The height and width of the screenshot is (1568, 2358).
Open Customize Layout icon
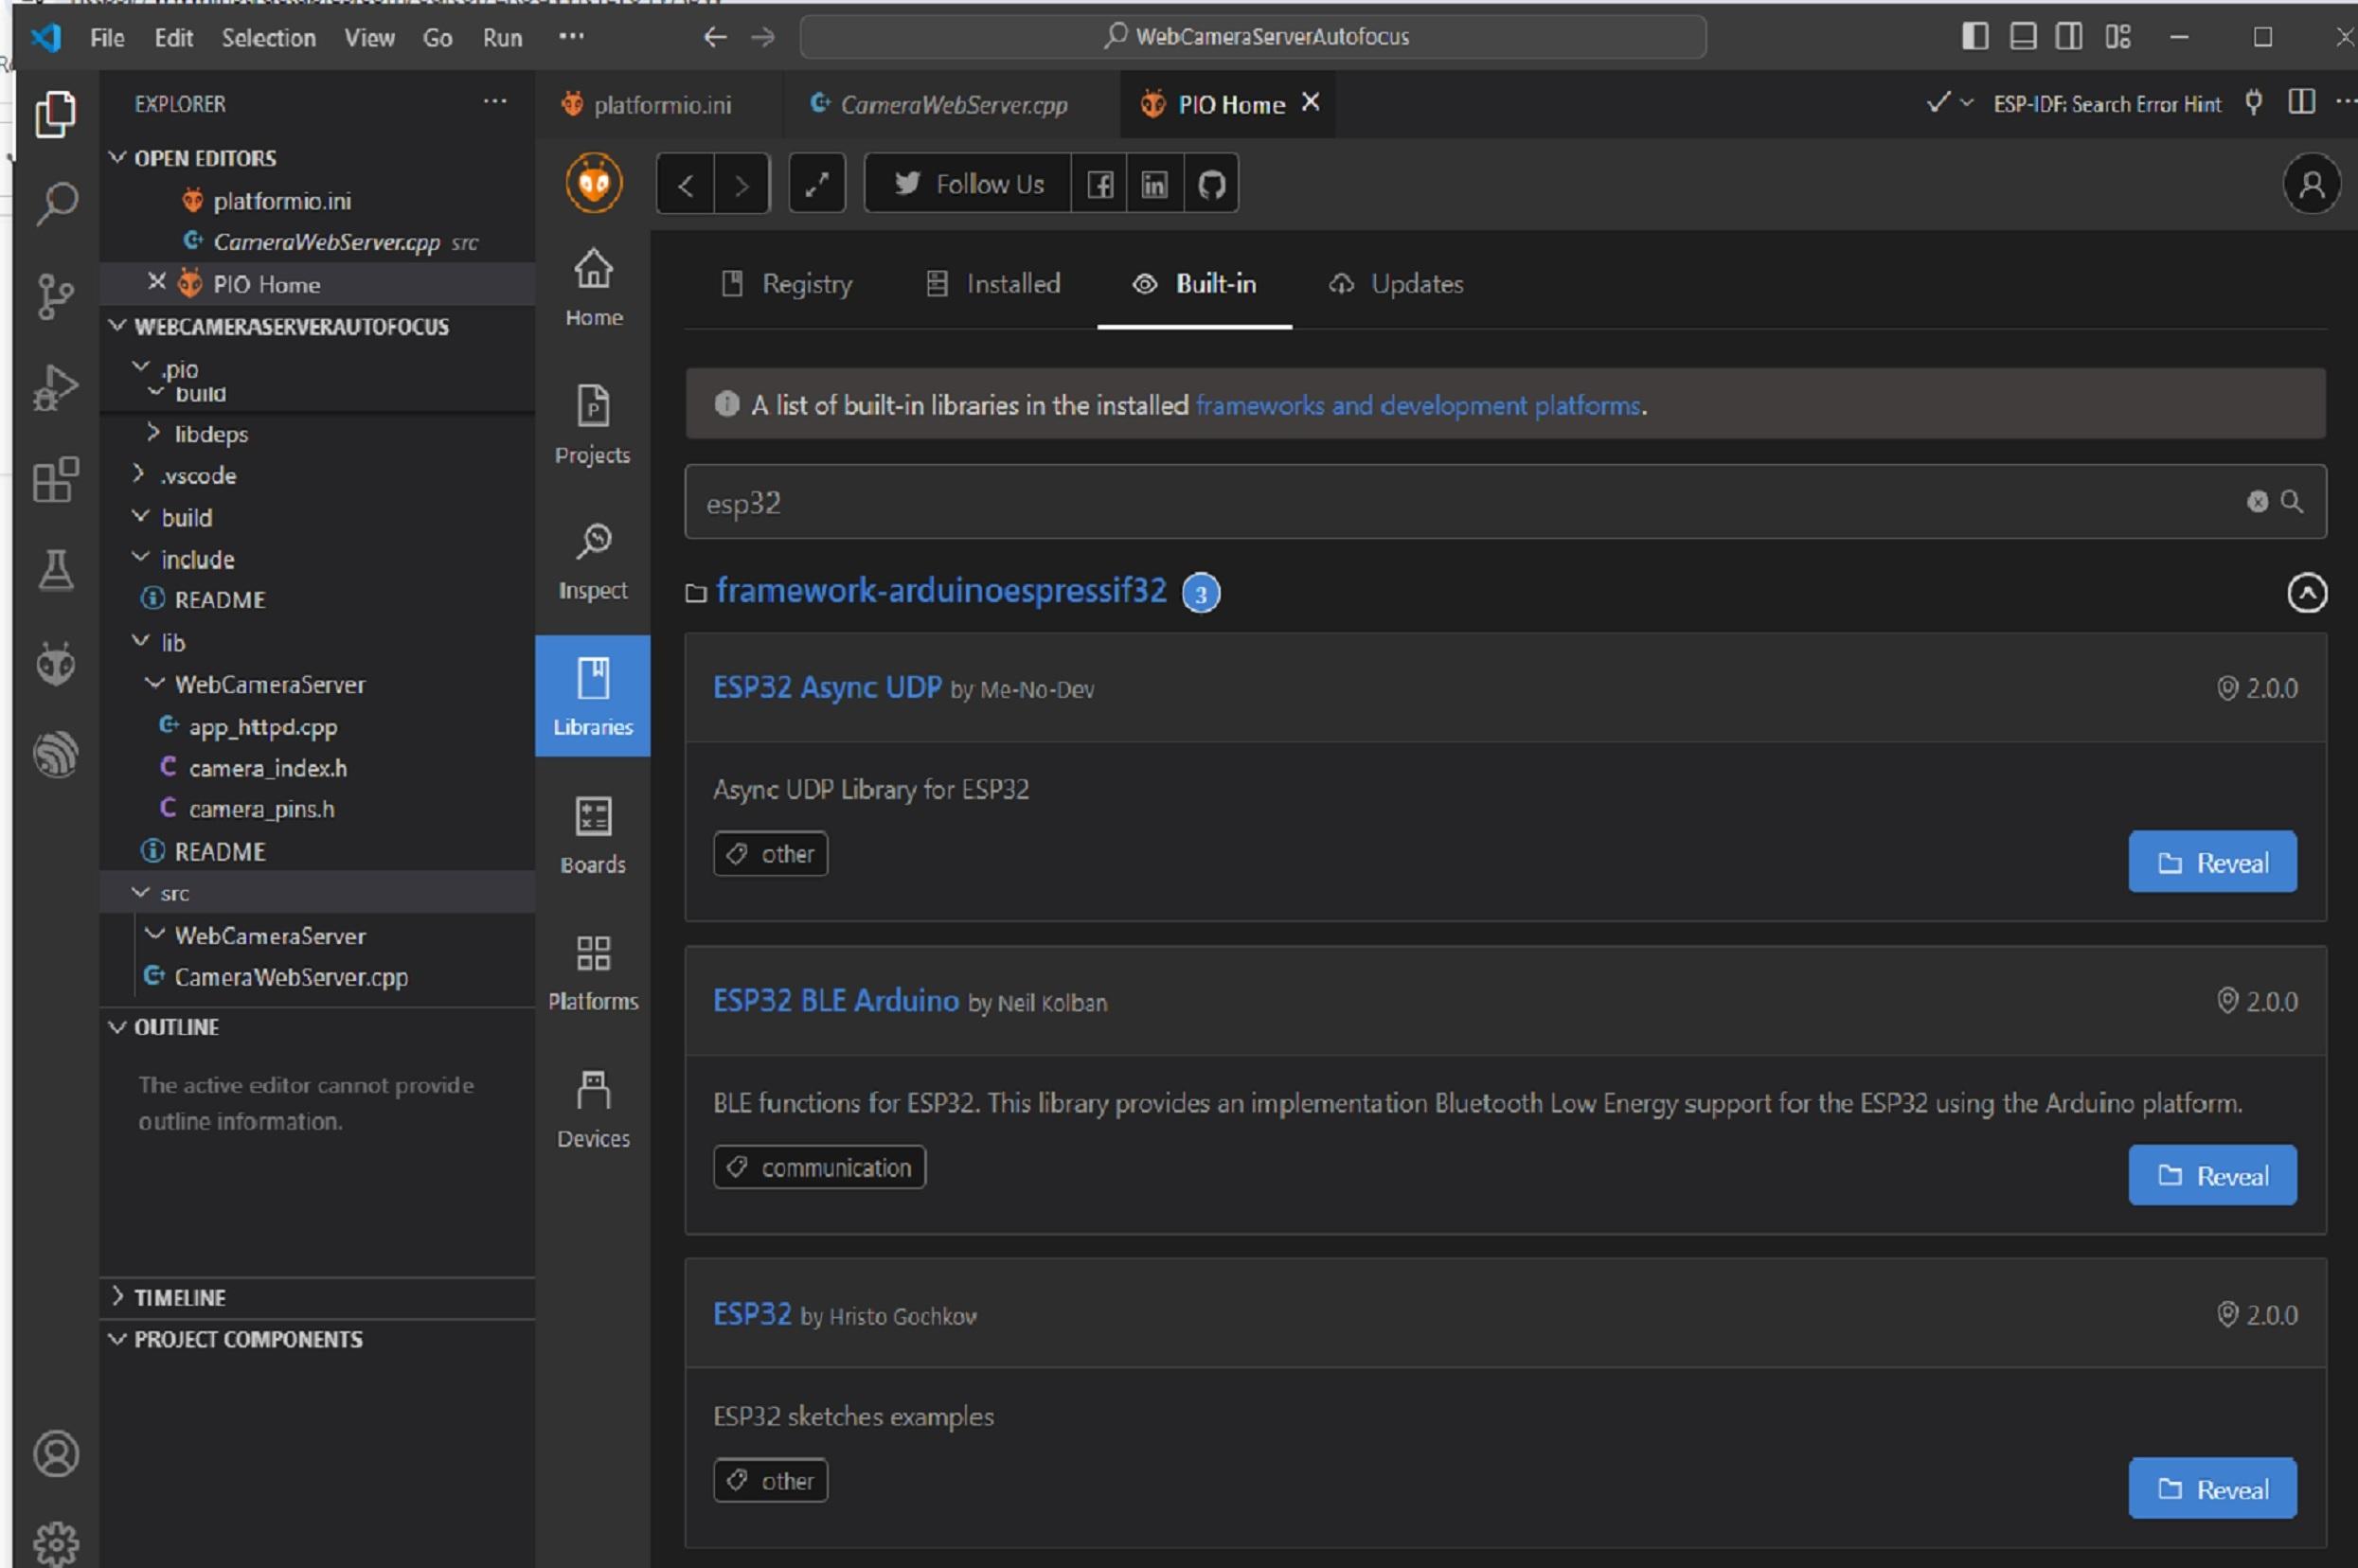2118,37
